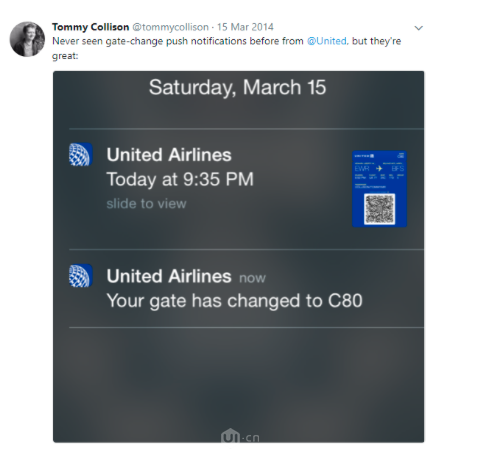Click the UI.cn watermark logo
The width and height of the screenshot is (483, 454).
(x=240, y=436)
